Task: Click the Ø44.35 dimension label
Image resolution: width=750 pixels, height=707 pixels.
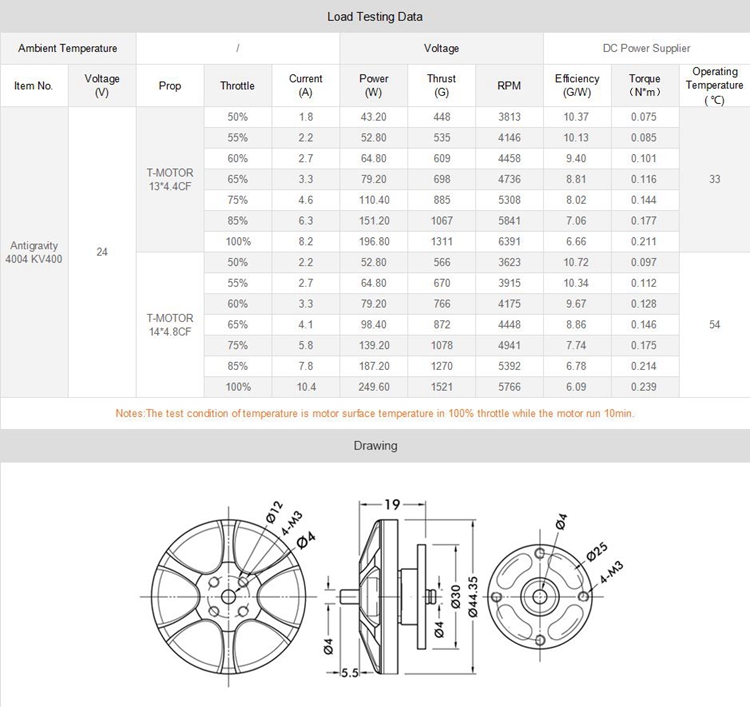Action: point(473,597)
